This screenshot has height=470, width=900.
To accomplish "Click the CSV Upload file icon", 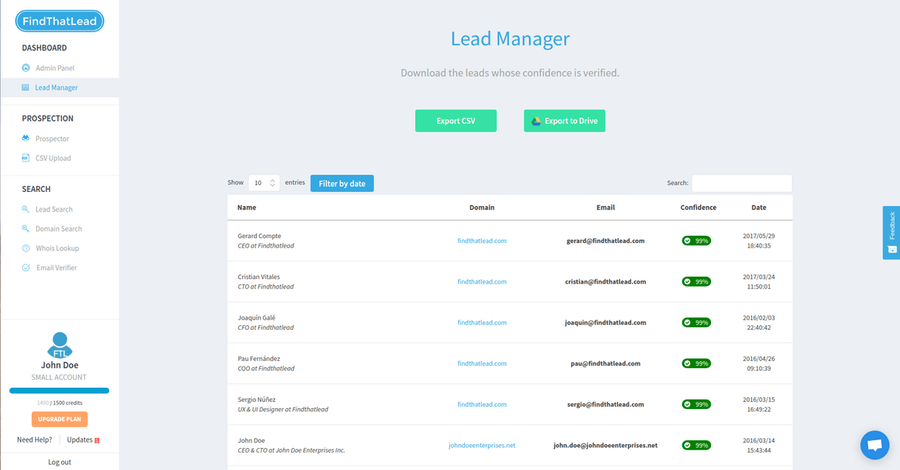I will 25,158.
